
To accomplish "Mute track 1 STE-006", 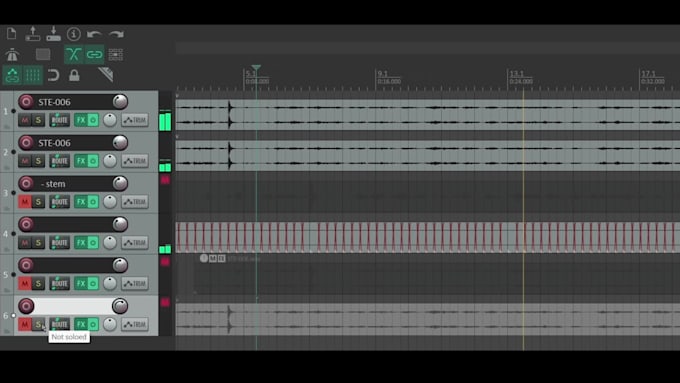I will (x=25, y=120).
